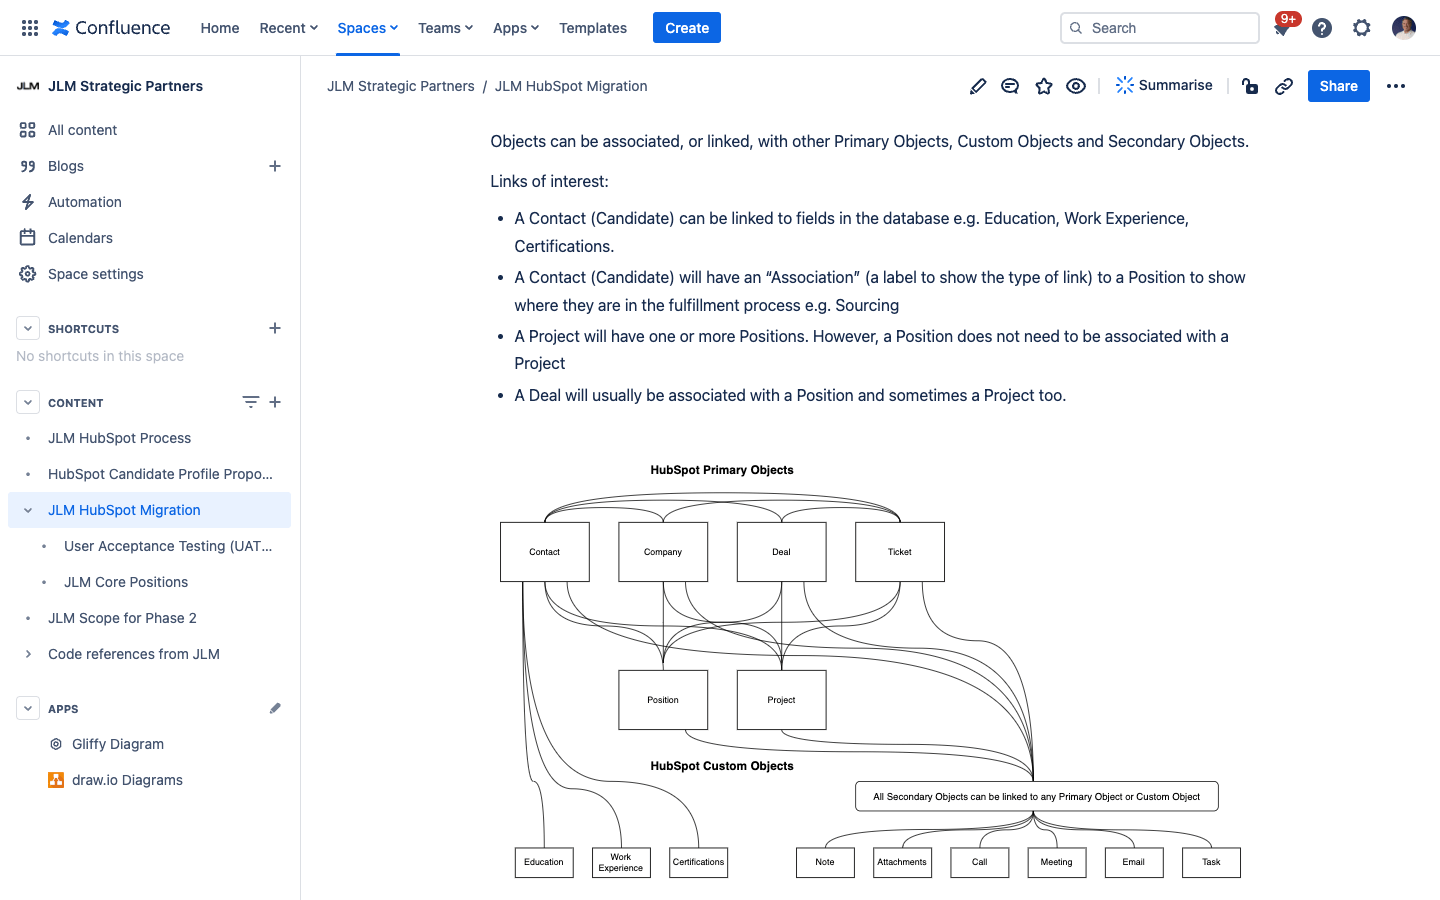Create a new blog with plus icon

click(x=275, y=166)
